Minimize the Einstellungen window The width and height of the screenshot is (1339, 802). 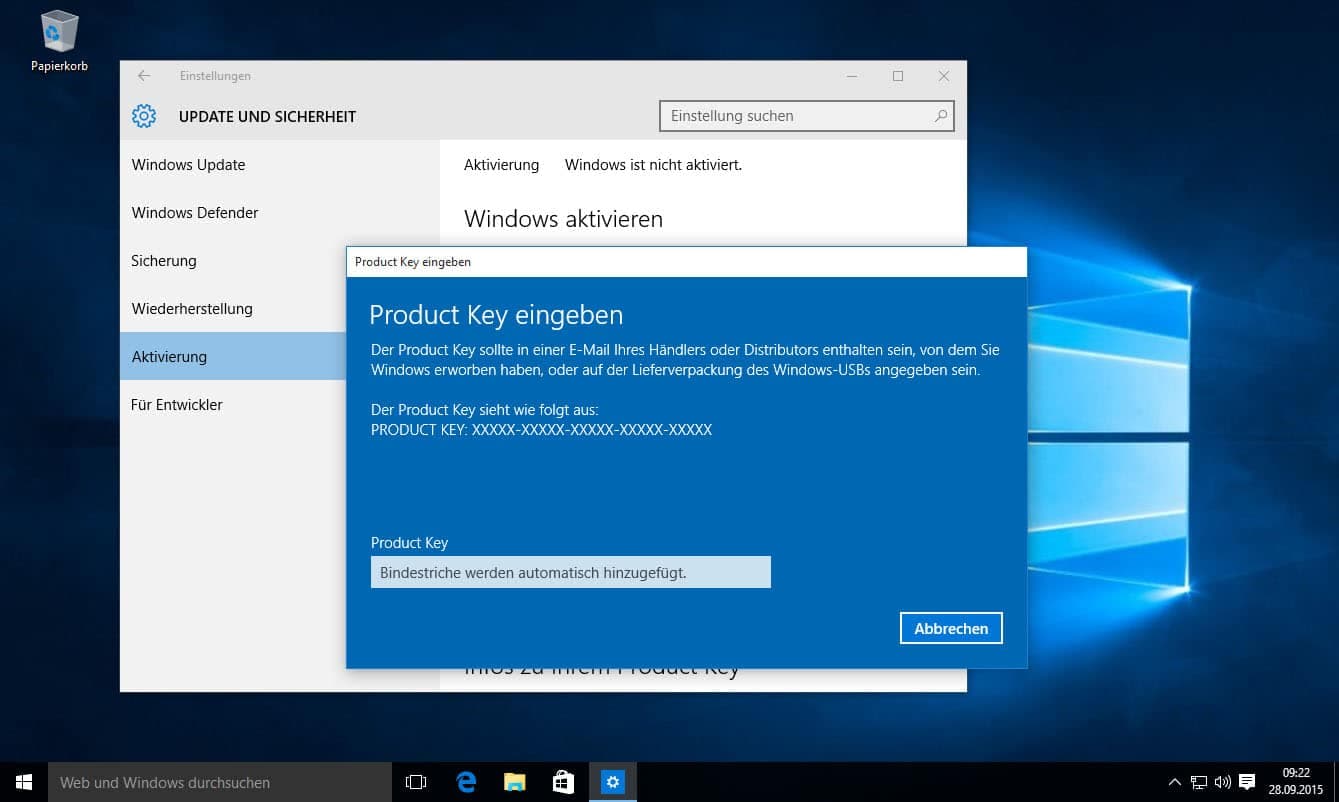click(x=852, y=76)
